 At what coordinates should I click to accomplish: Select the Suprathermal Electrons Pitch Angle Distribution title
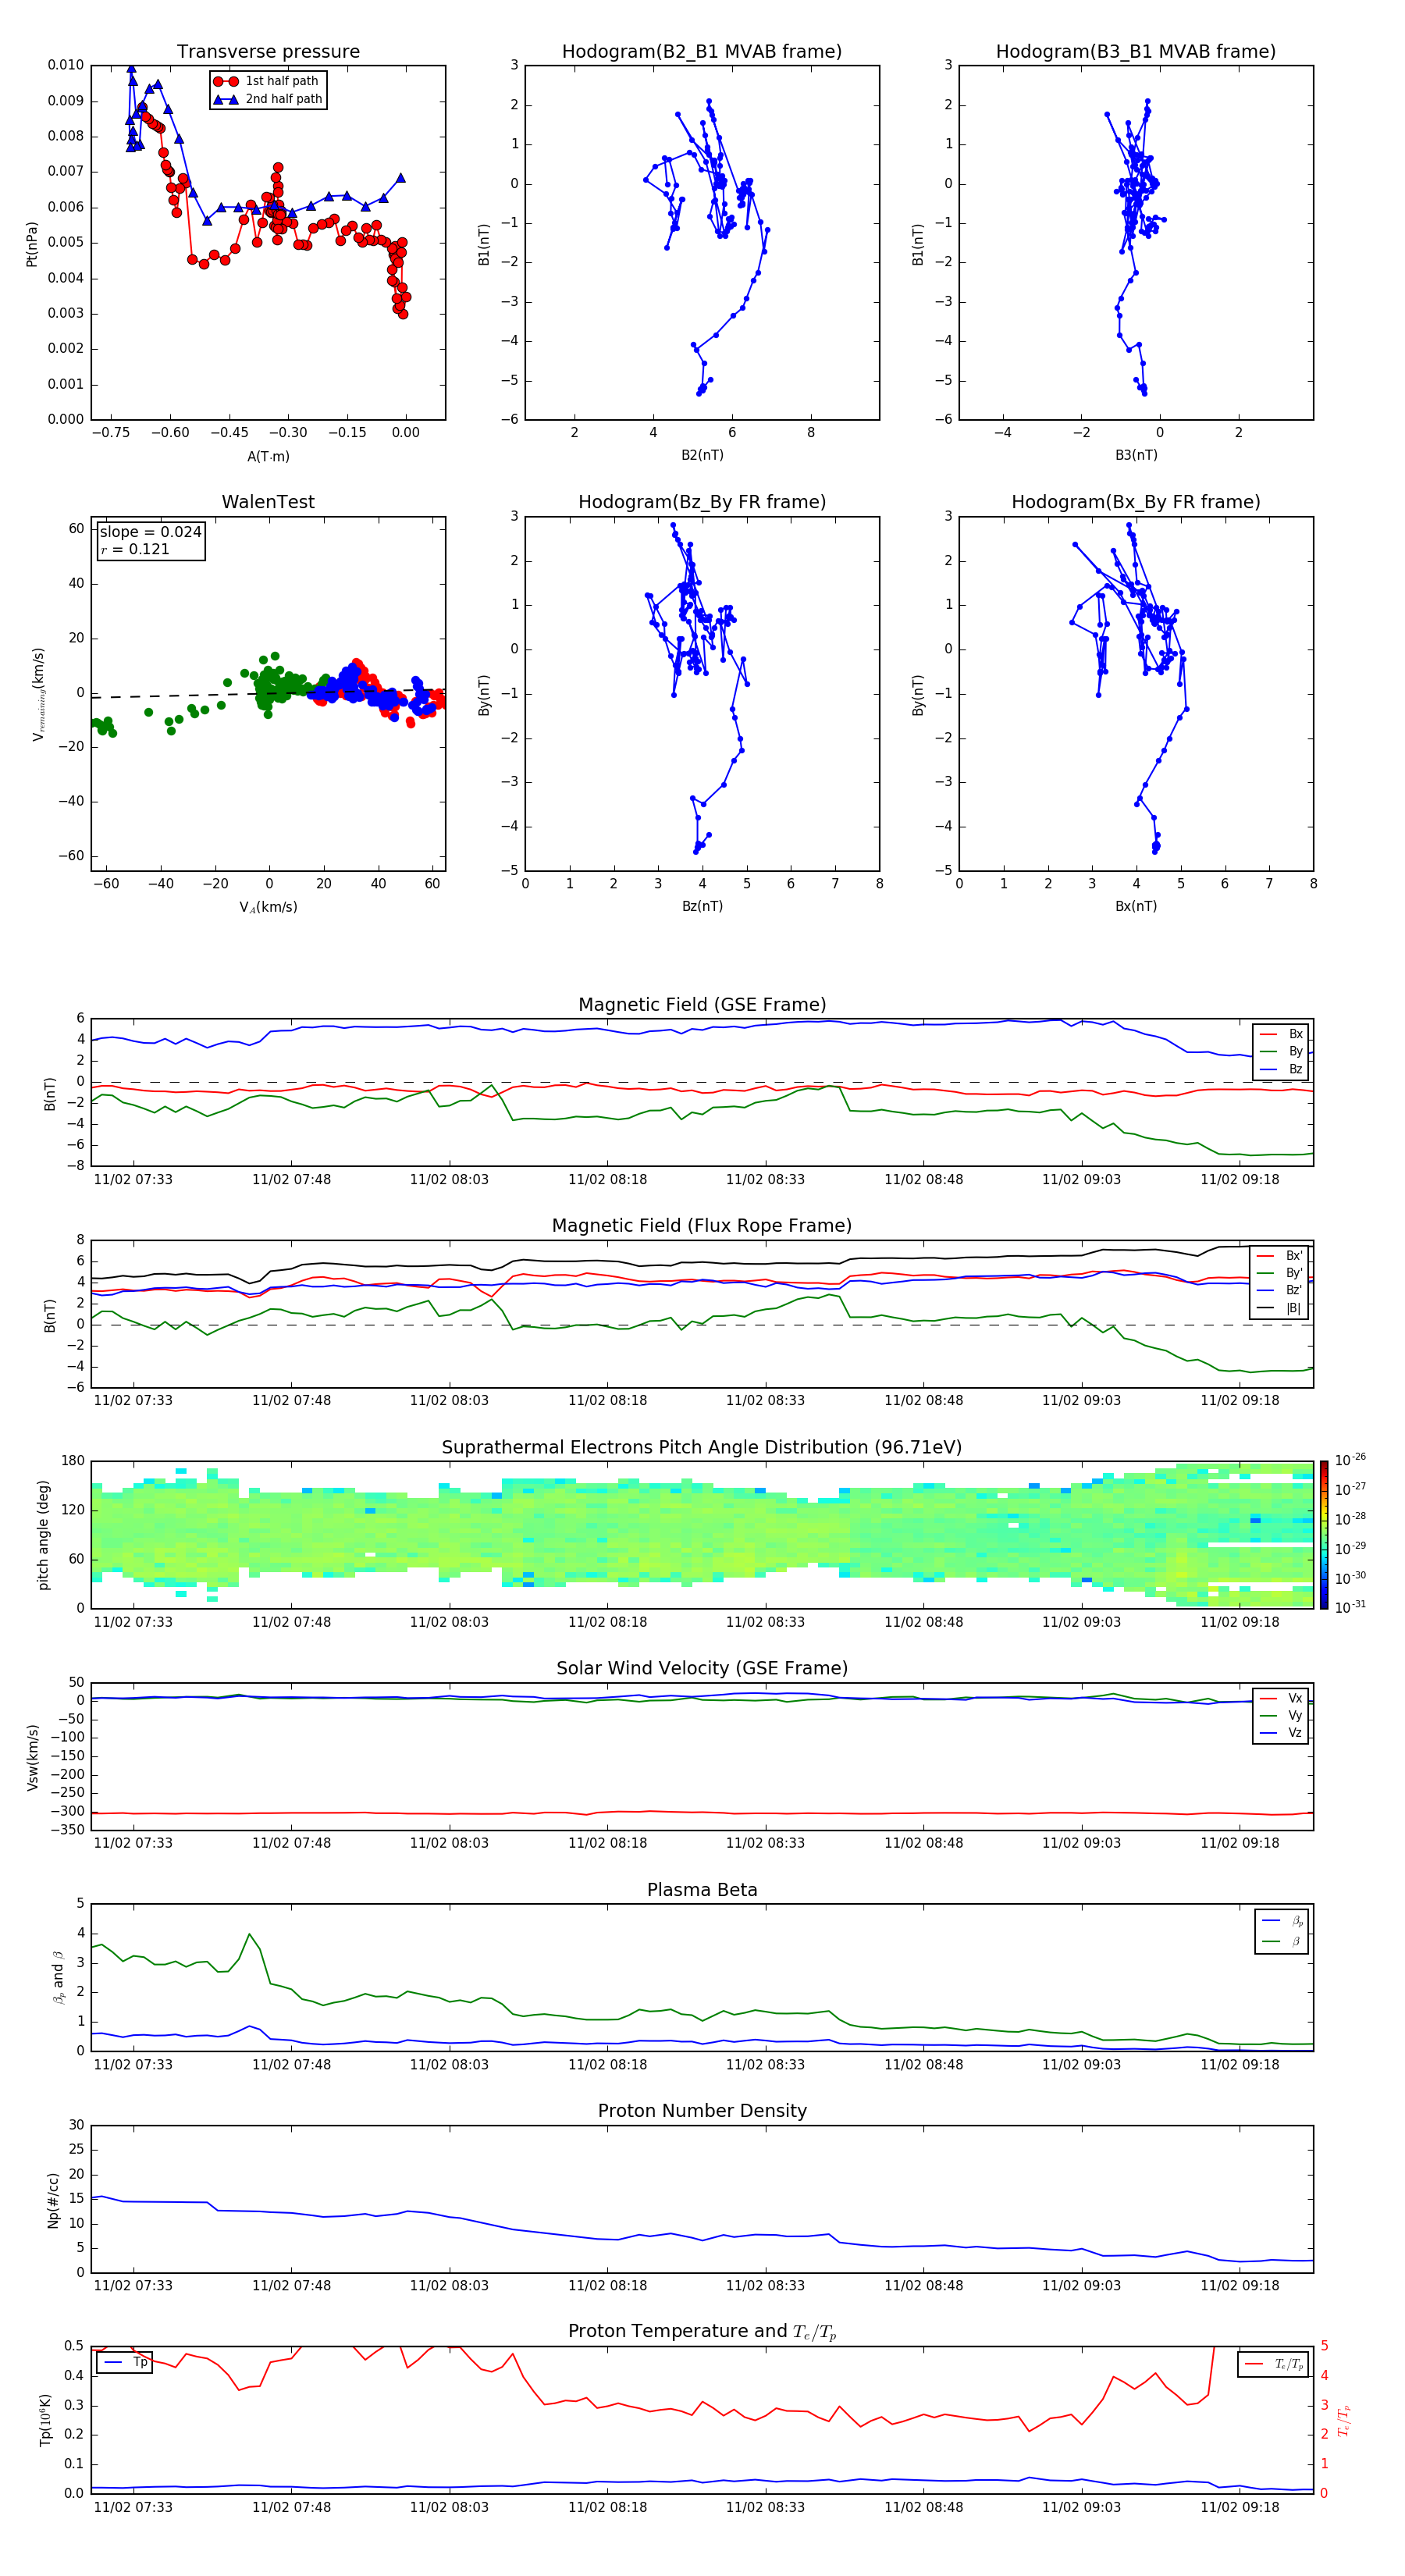(x=702, y=1448)
